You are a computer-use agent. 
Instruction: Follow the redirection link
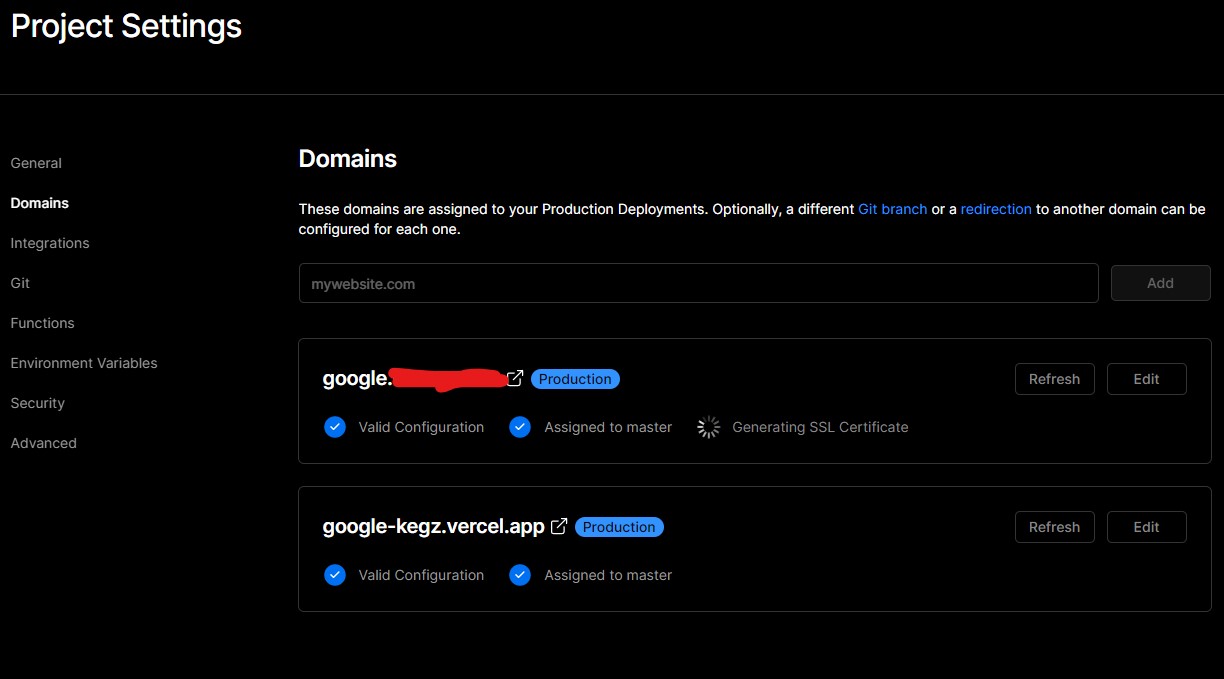pyautogui.click(x=996, y=209)
